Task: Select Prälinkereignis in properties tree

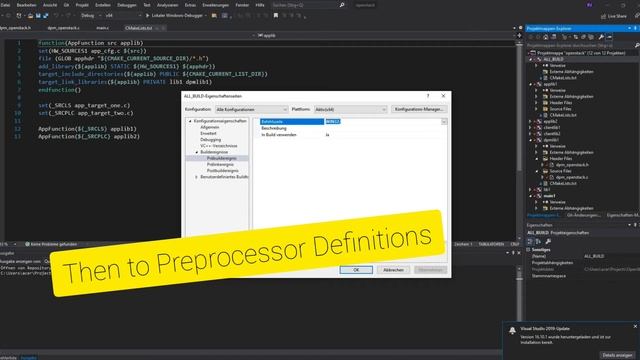Action: point(220,164)
